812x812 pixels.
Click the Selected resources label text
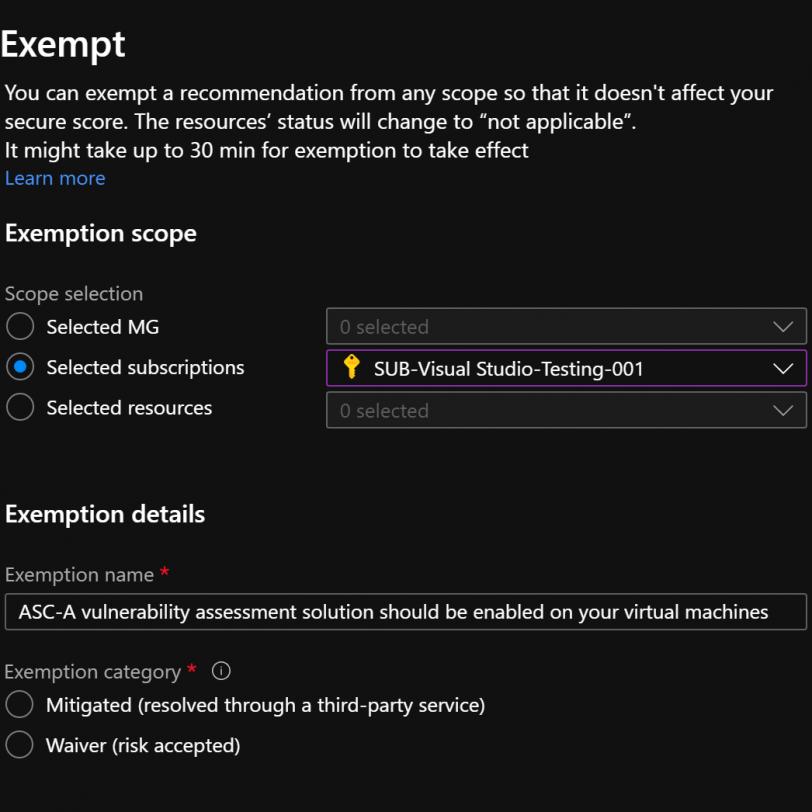129,408
